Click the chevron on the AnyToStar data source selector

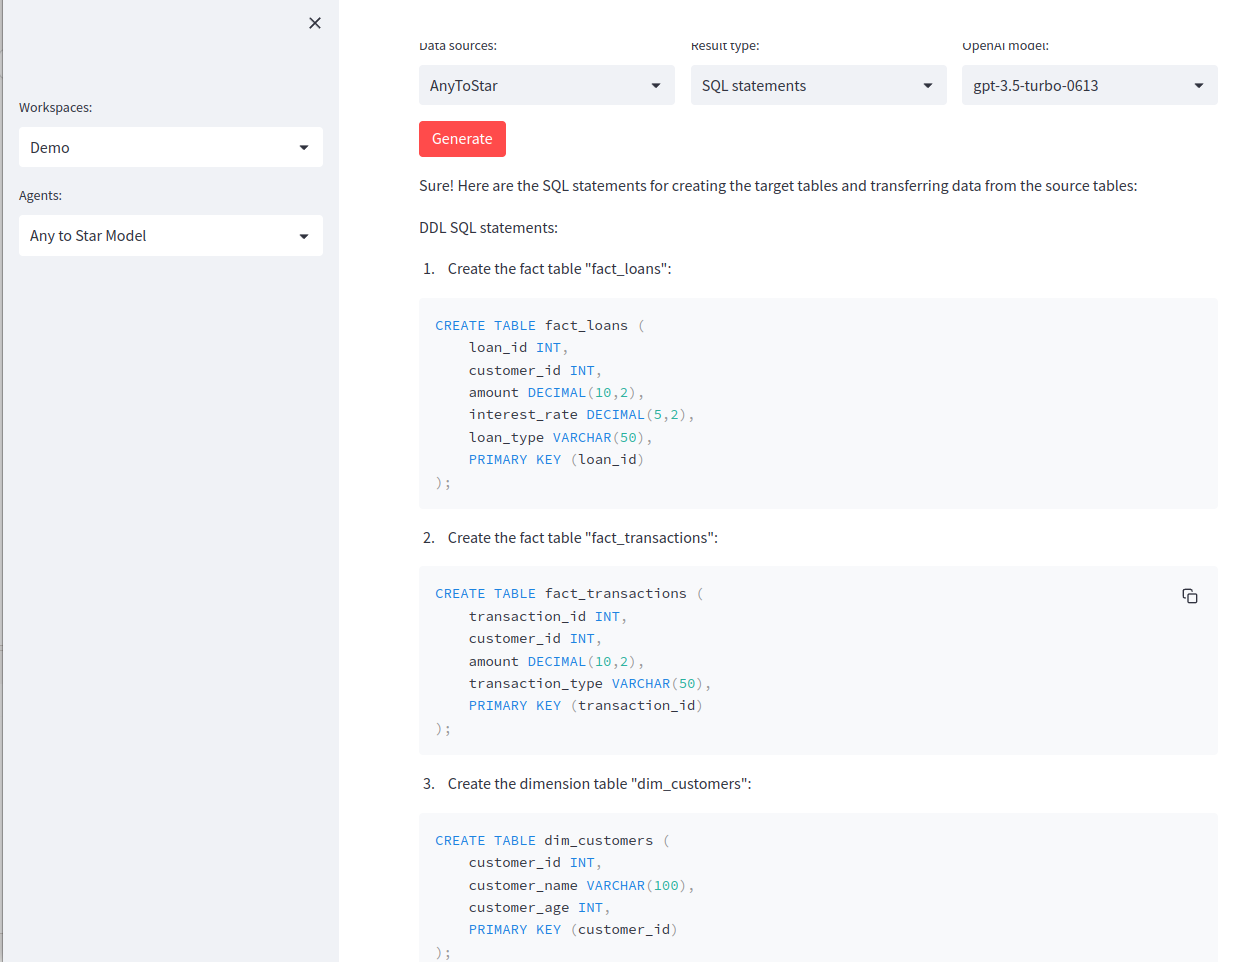(656, 85)
